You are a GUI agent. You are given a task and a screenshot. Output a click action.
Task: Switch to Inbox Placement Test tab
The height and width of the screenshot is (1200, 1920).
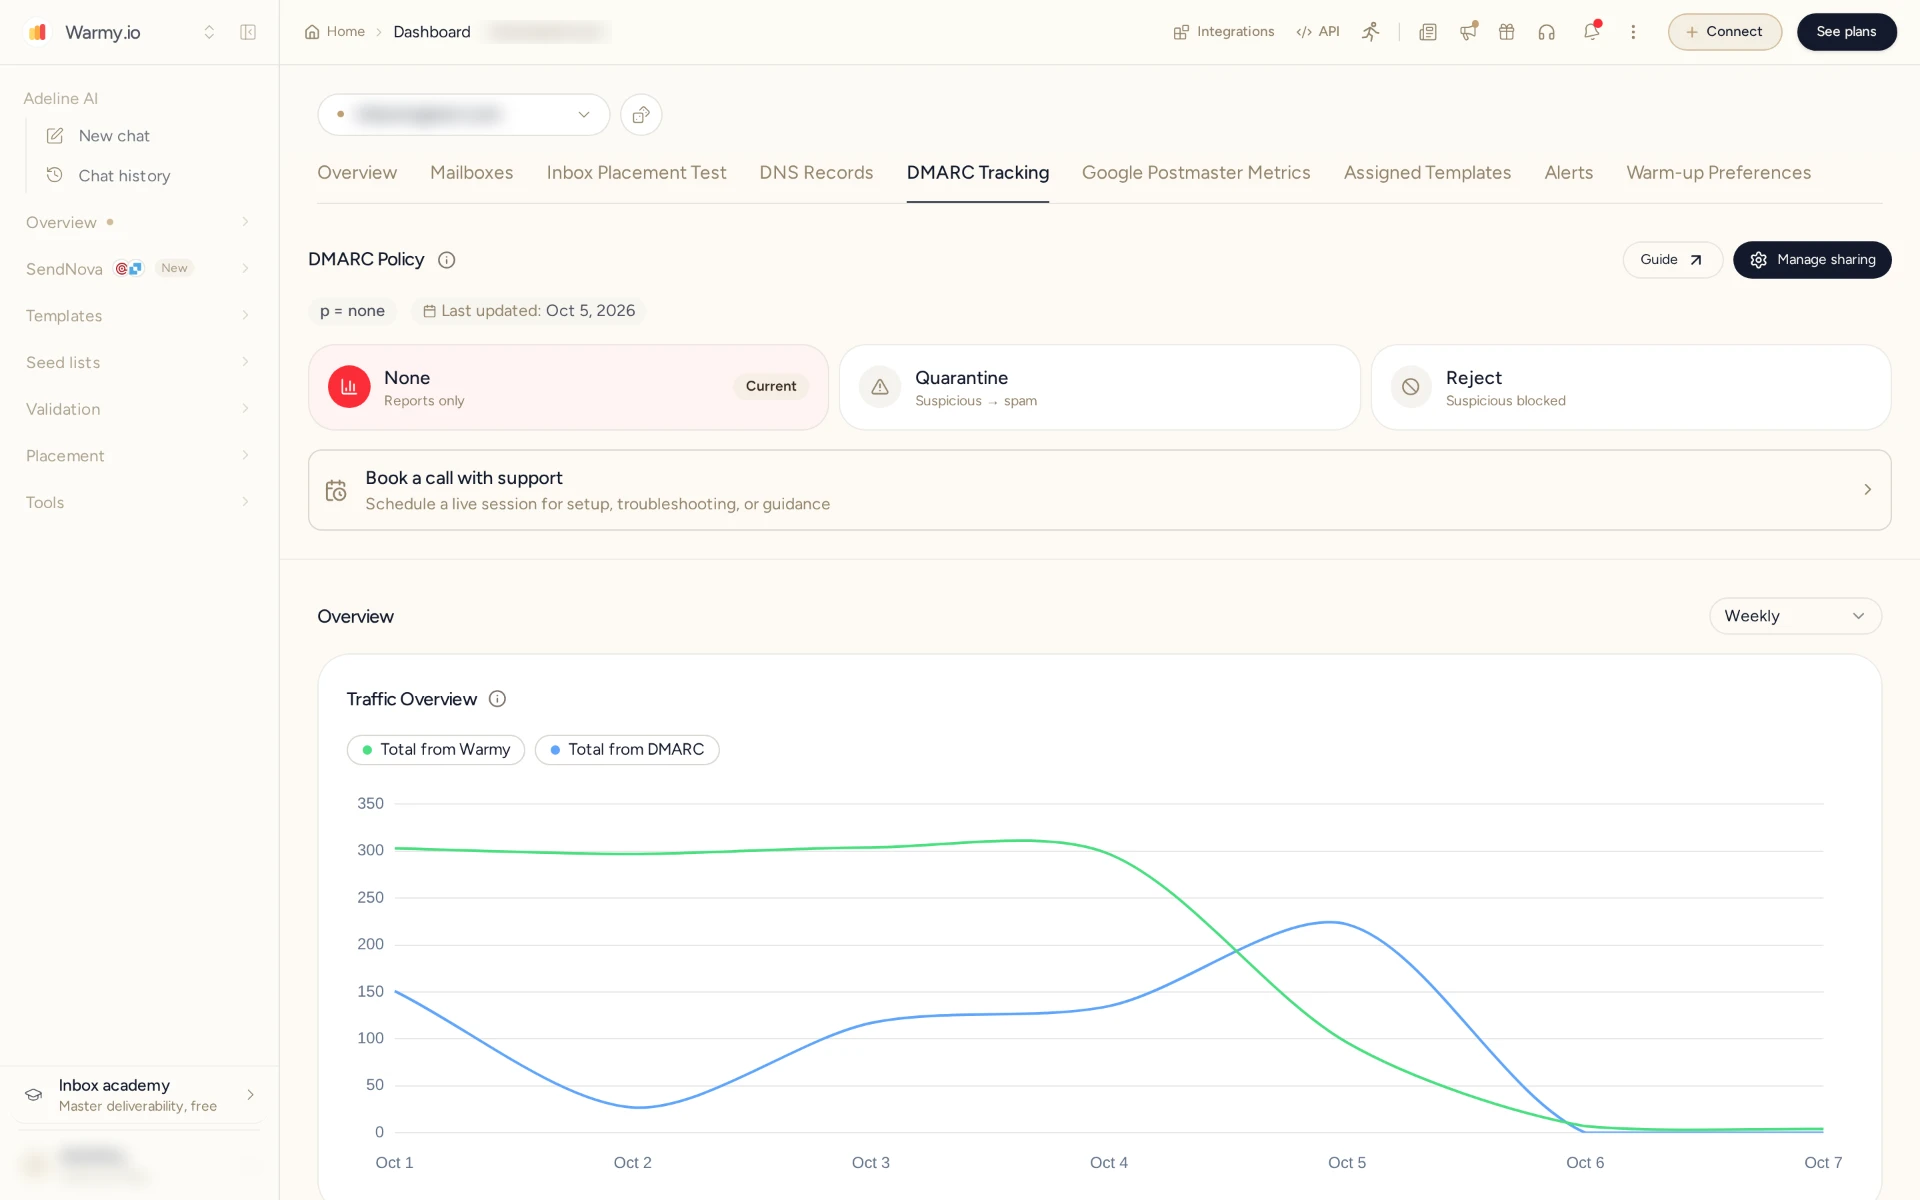[x=636, y=173]
